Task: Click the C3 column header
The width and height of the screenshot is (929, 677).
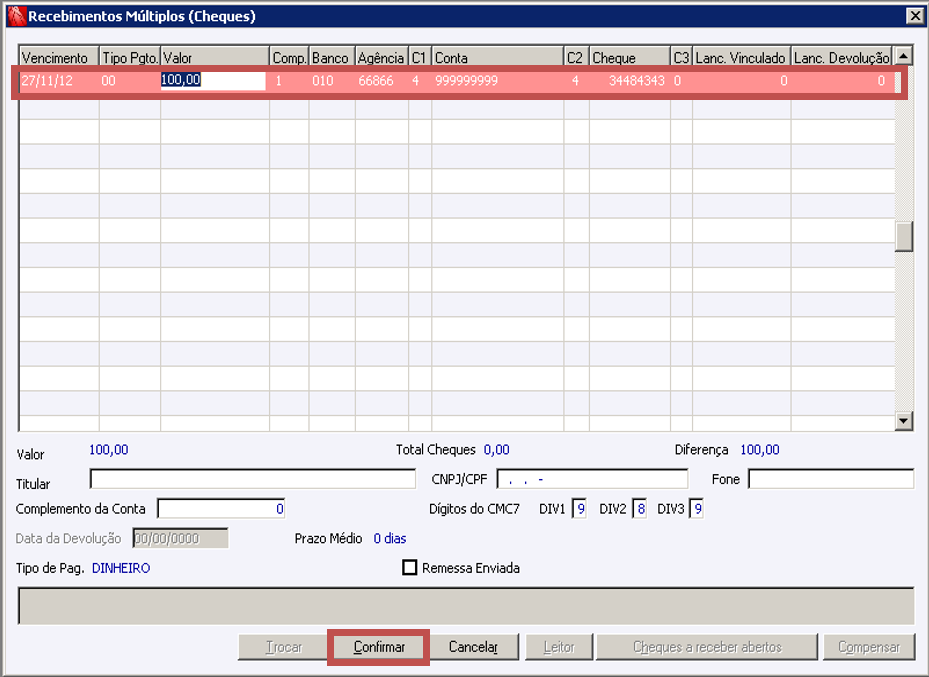Action: pyautogui.click(x=681, y=57)
